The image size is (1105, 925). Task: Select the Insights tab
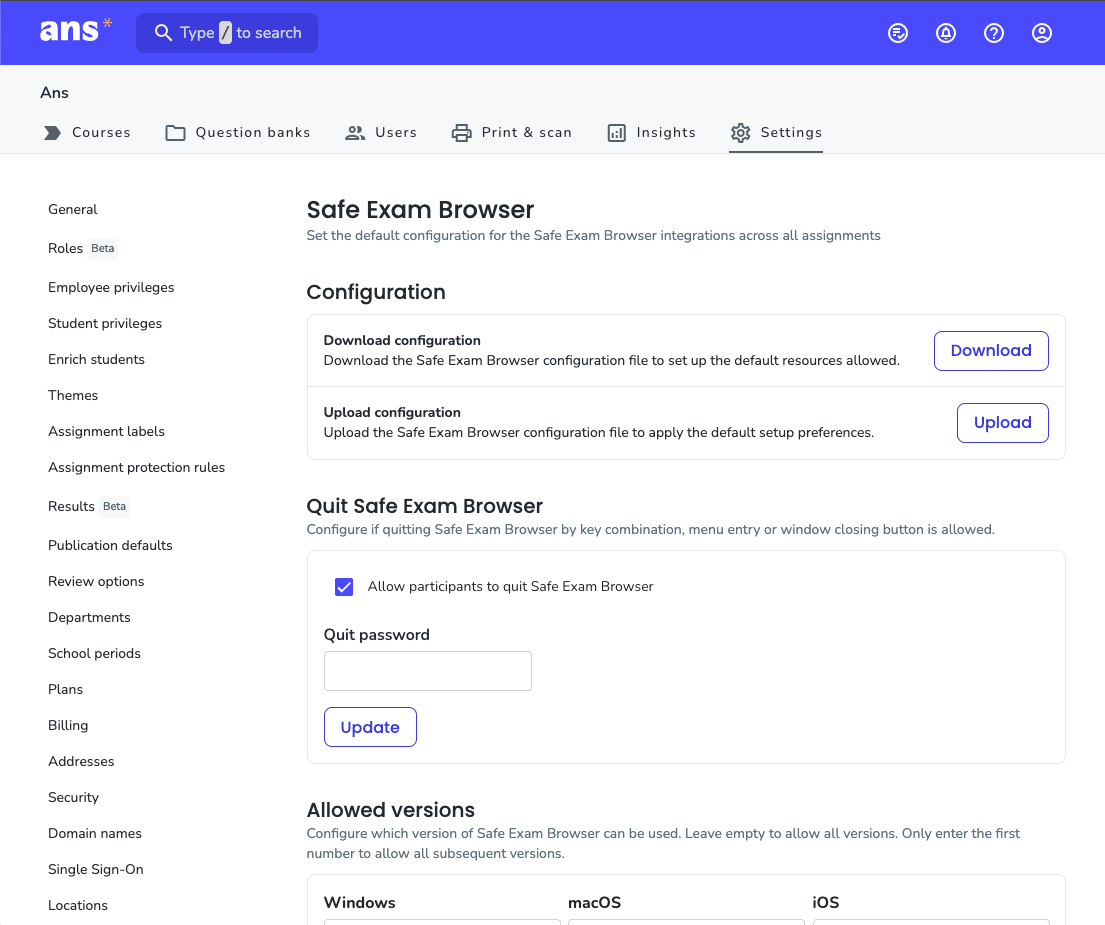651,132
